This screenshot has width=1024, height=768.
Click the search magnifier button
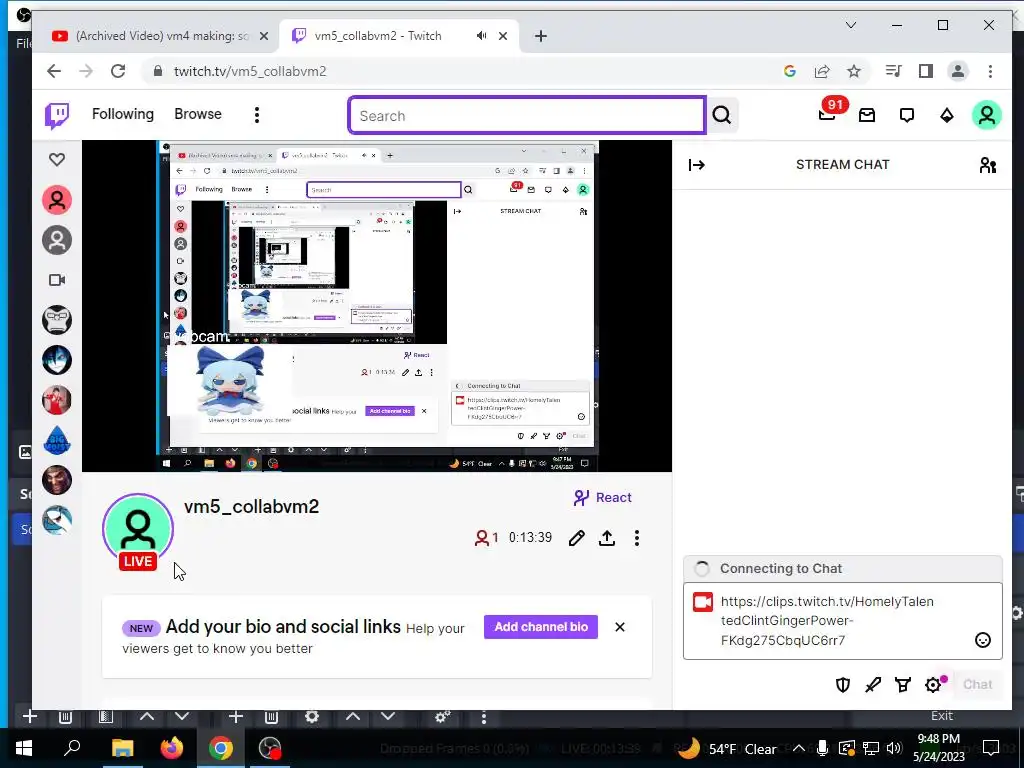click(x=722, y=116)
